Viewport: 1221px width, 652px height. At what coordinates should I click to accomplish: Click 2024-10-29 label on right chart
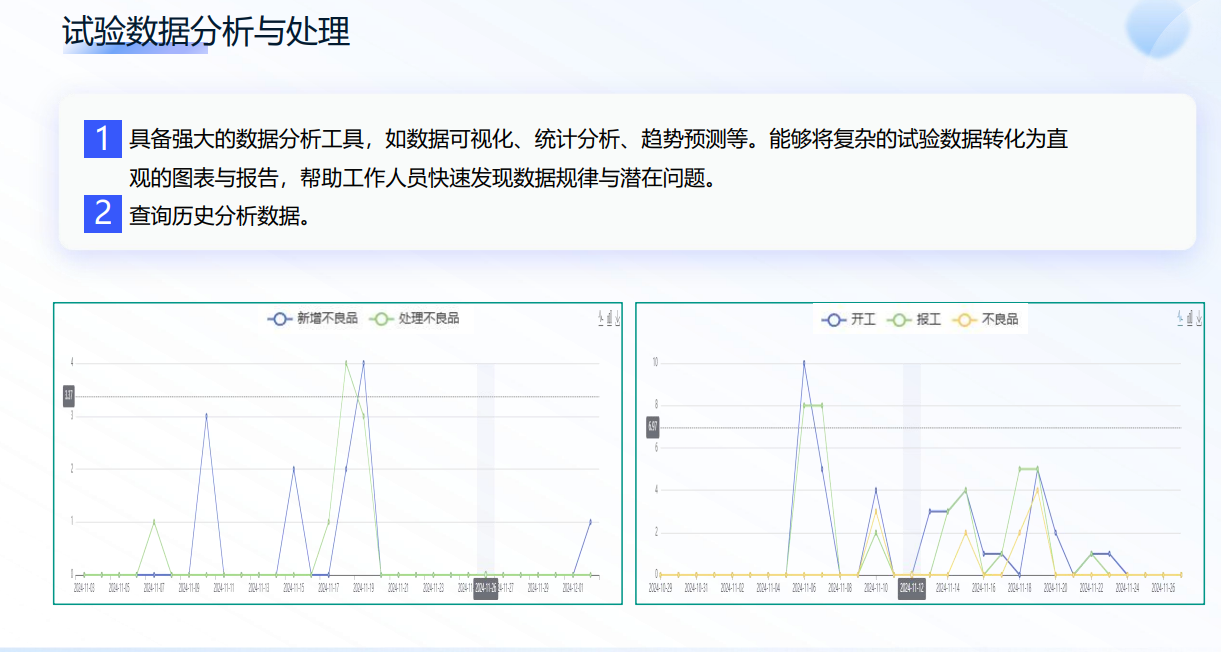[661, 588]
